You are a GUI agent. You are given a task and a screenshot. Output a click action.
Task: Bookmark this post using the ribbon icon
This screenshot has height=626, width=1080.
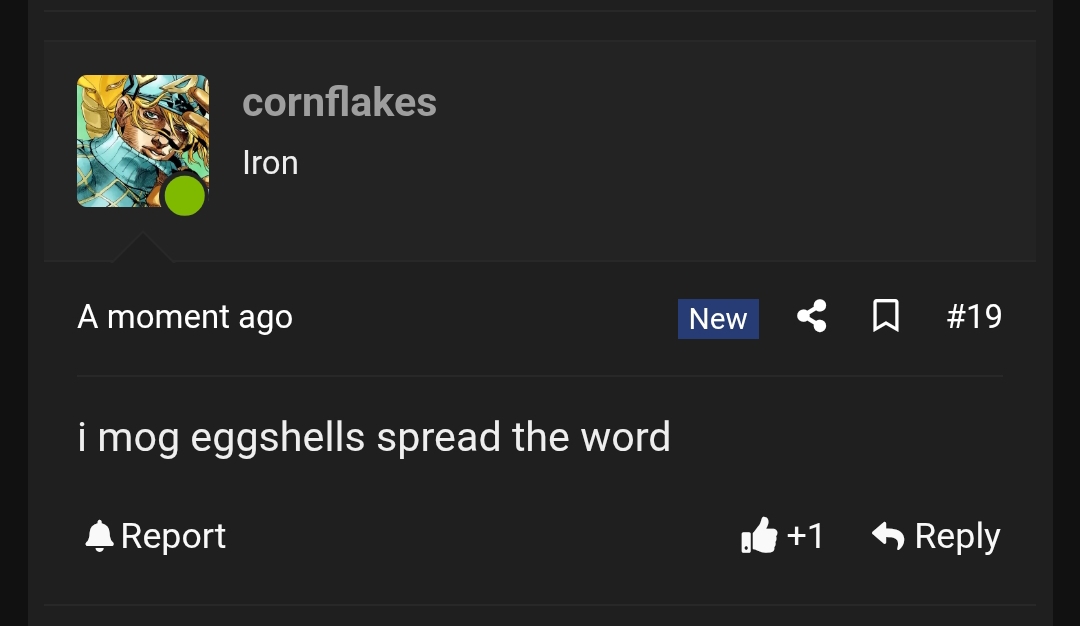point(886,316)
